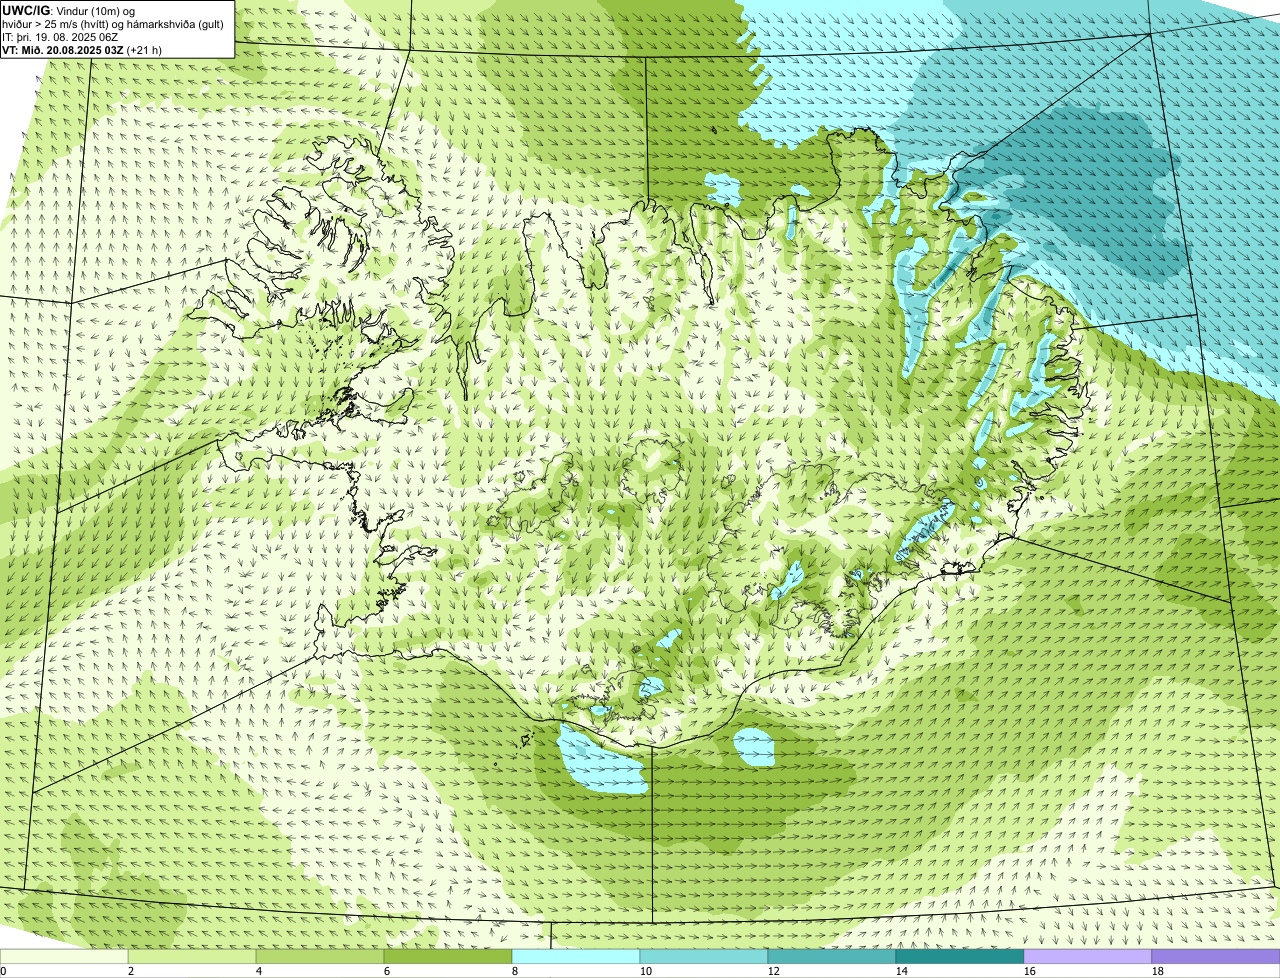
Task: Click the pale yellow 0–2 m/s legend swatch
Action: tap(64, 956)
